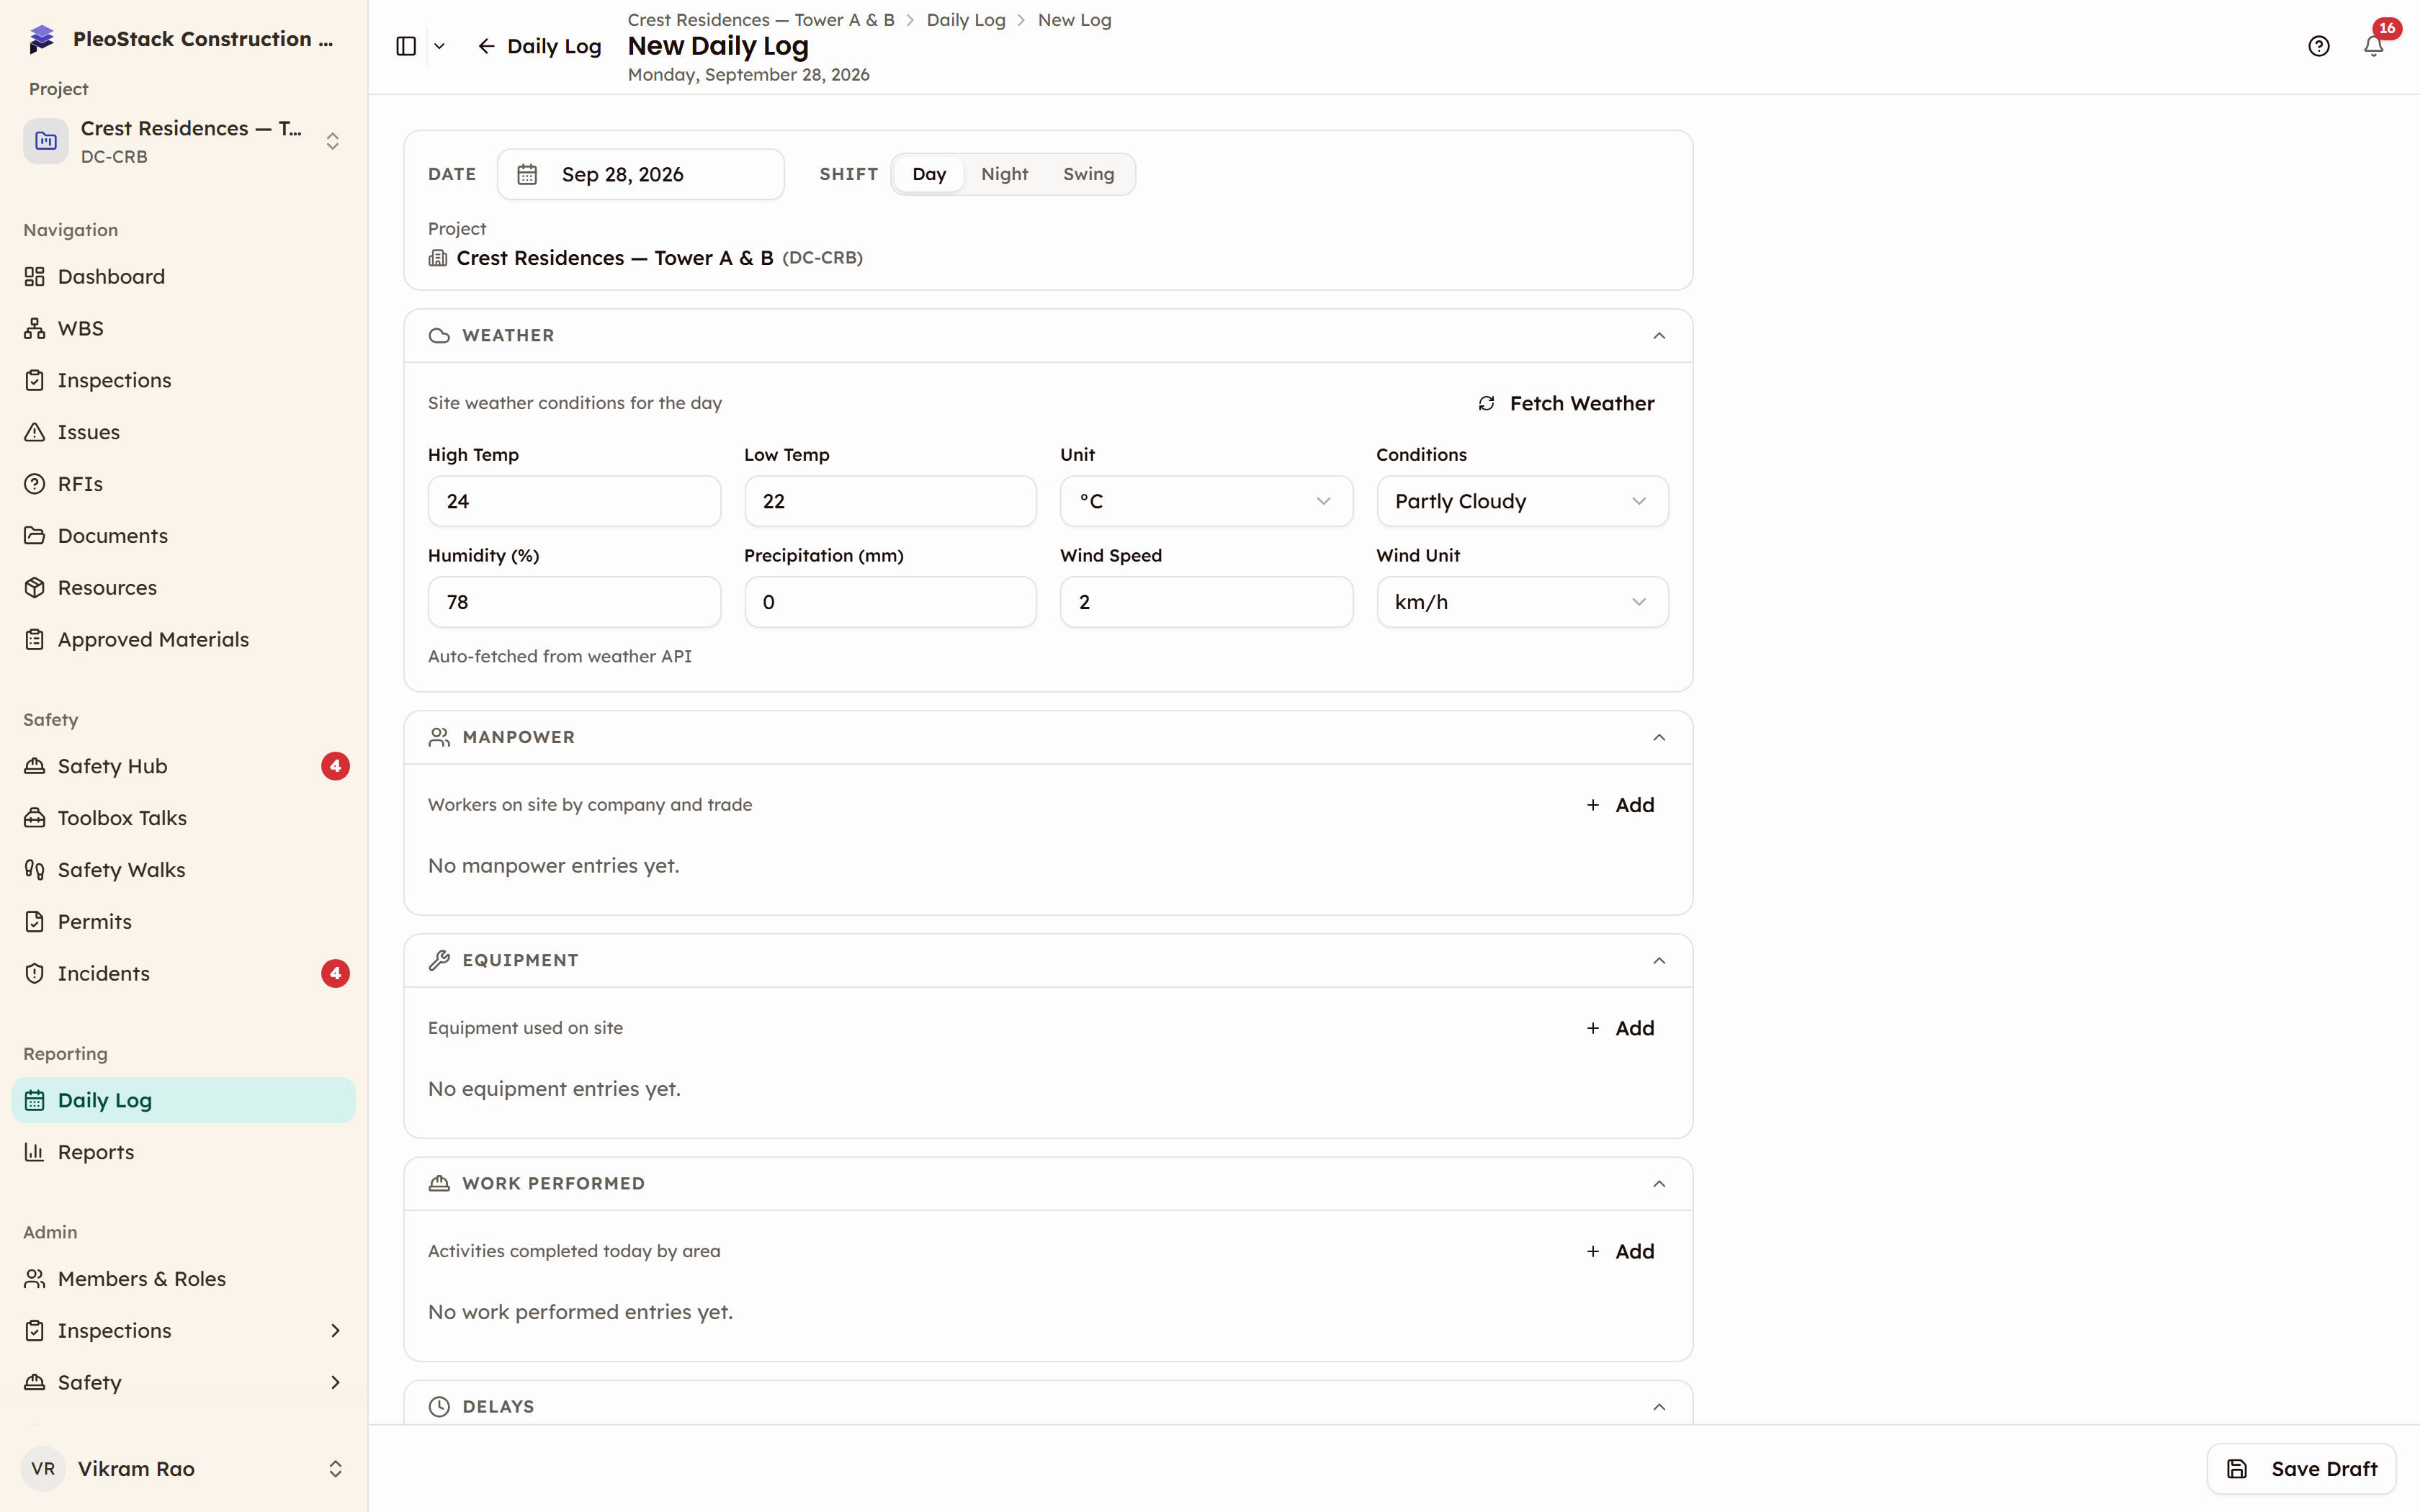Open the Dashboard page
Screen dimensions: 2420x1512
[184, 276]
